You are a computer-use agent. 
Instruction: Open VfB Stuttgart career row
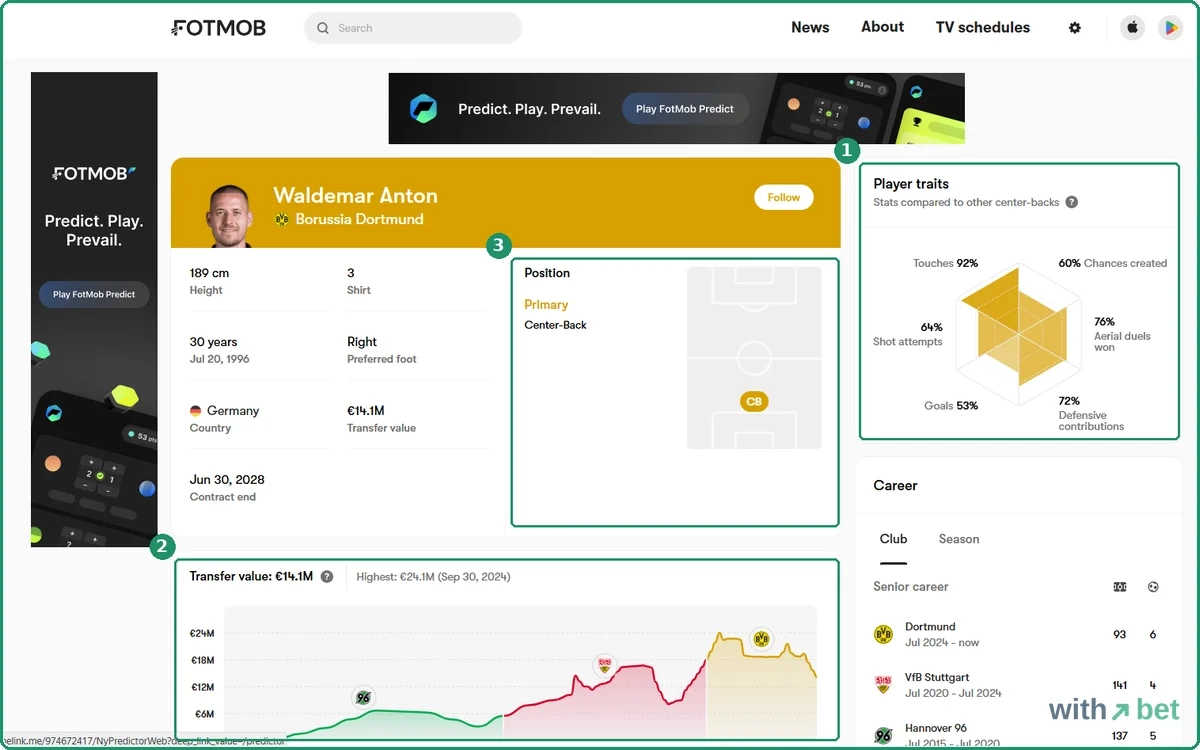pyautogui.click(x=1016, y=685)
